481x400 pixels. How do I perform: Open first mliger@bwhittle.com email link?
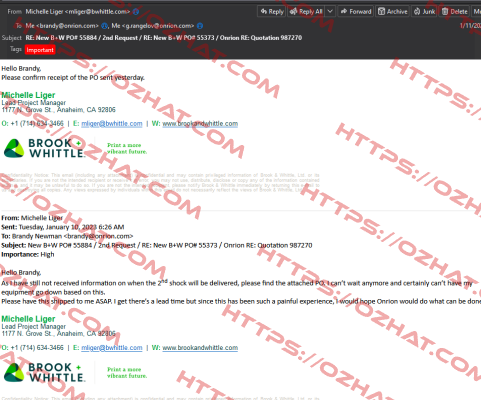click(112, 124)
